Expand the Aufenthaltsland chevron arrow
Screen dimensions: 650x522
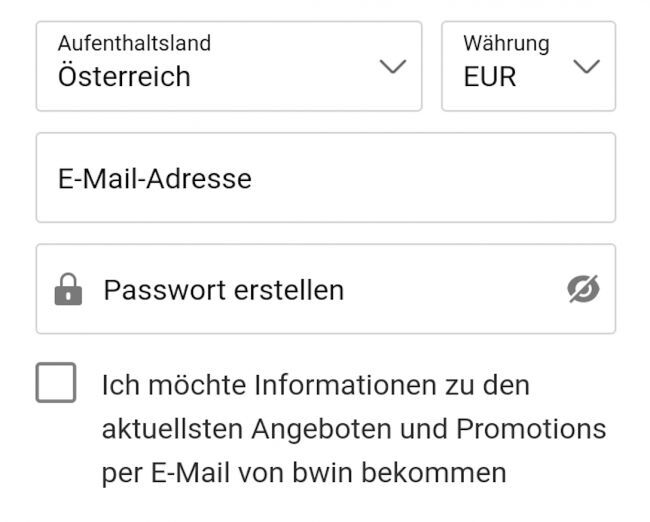[393, 67]
